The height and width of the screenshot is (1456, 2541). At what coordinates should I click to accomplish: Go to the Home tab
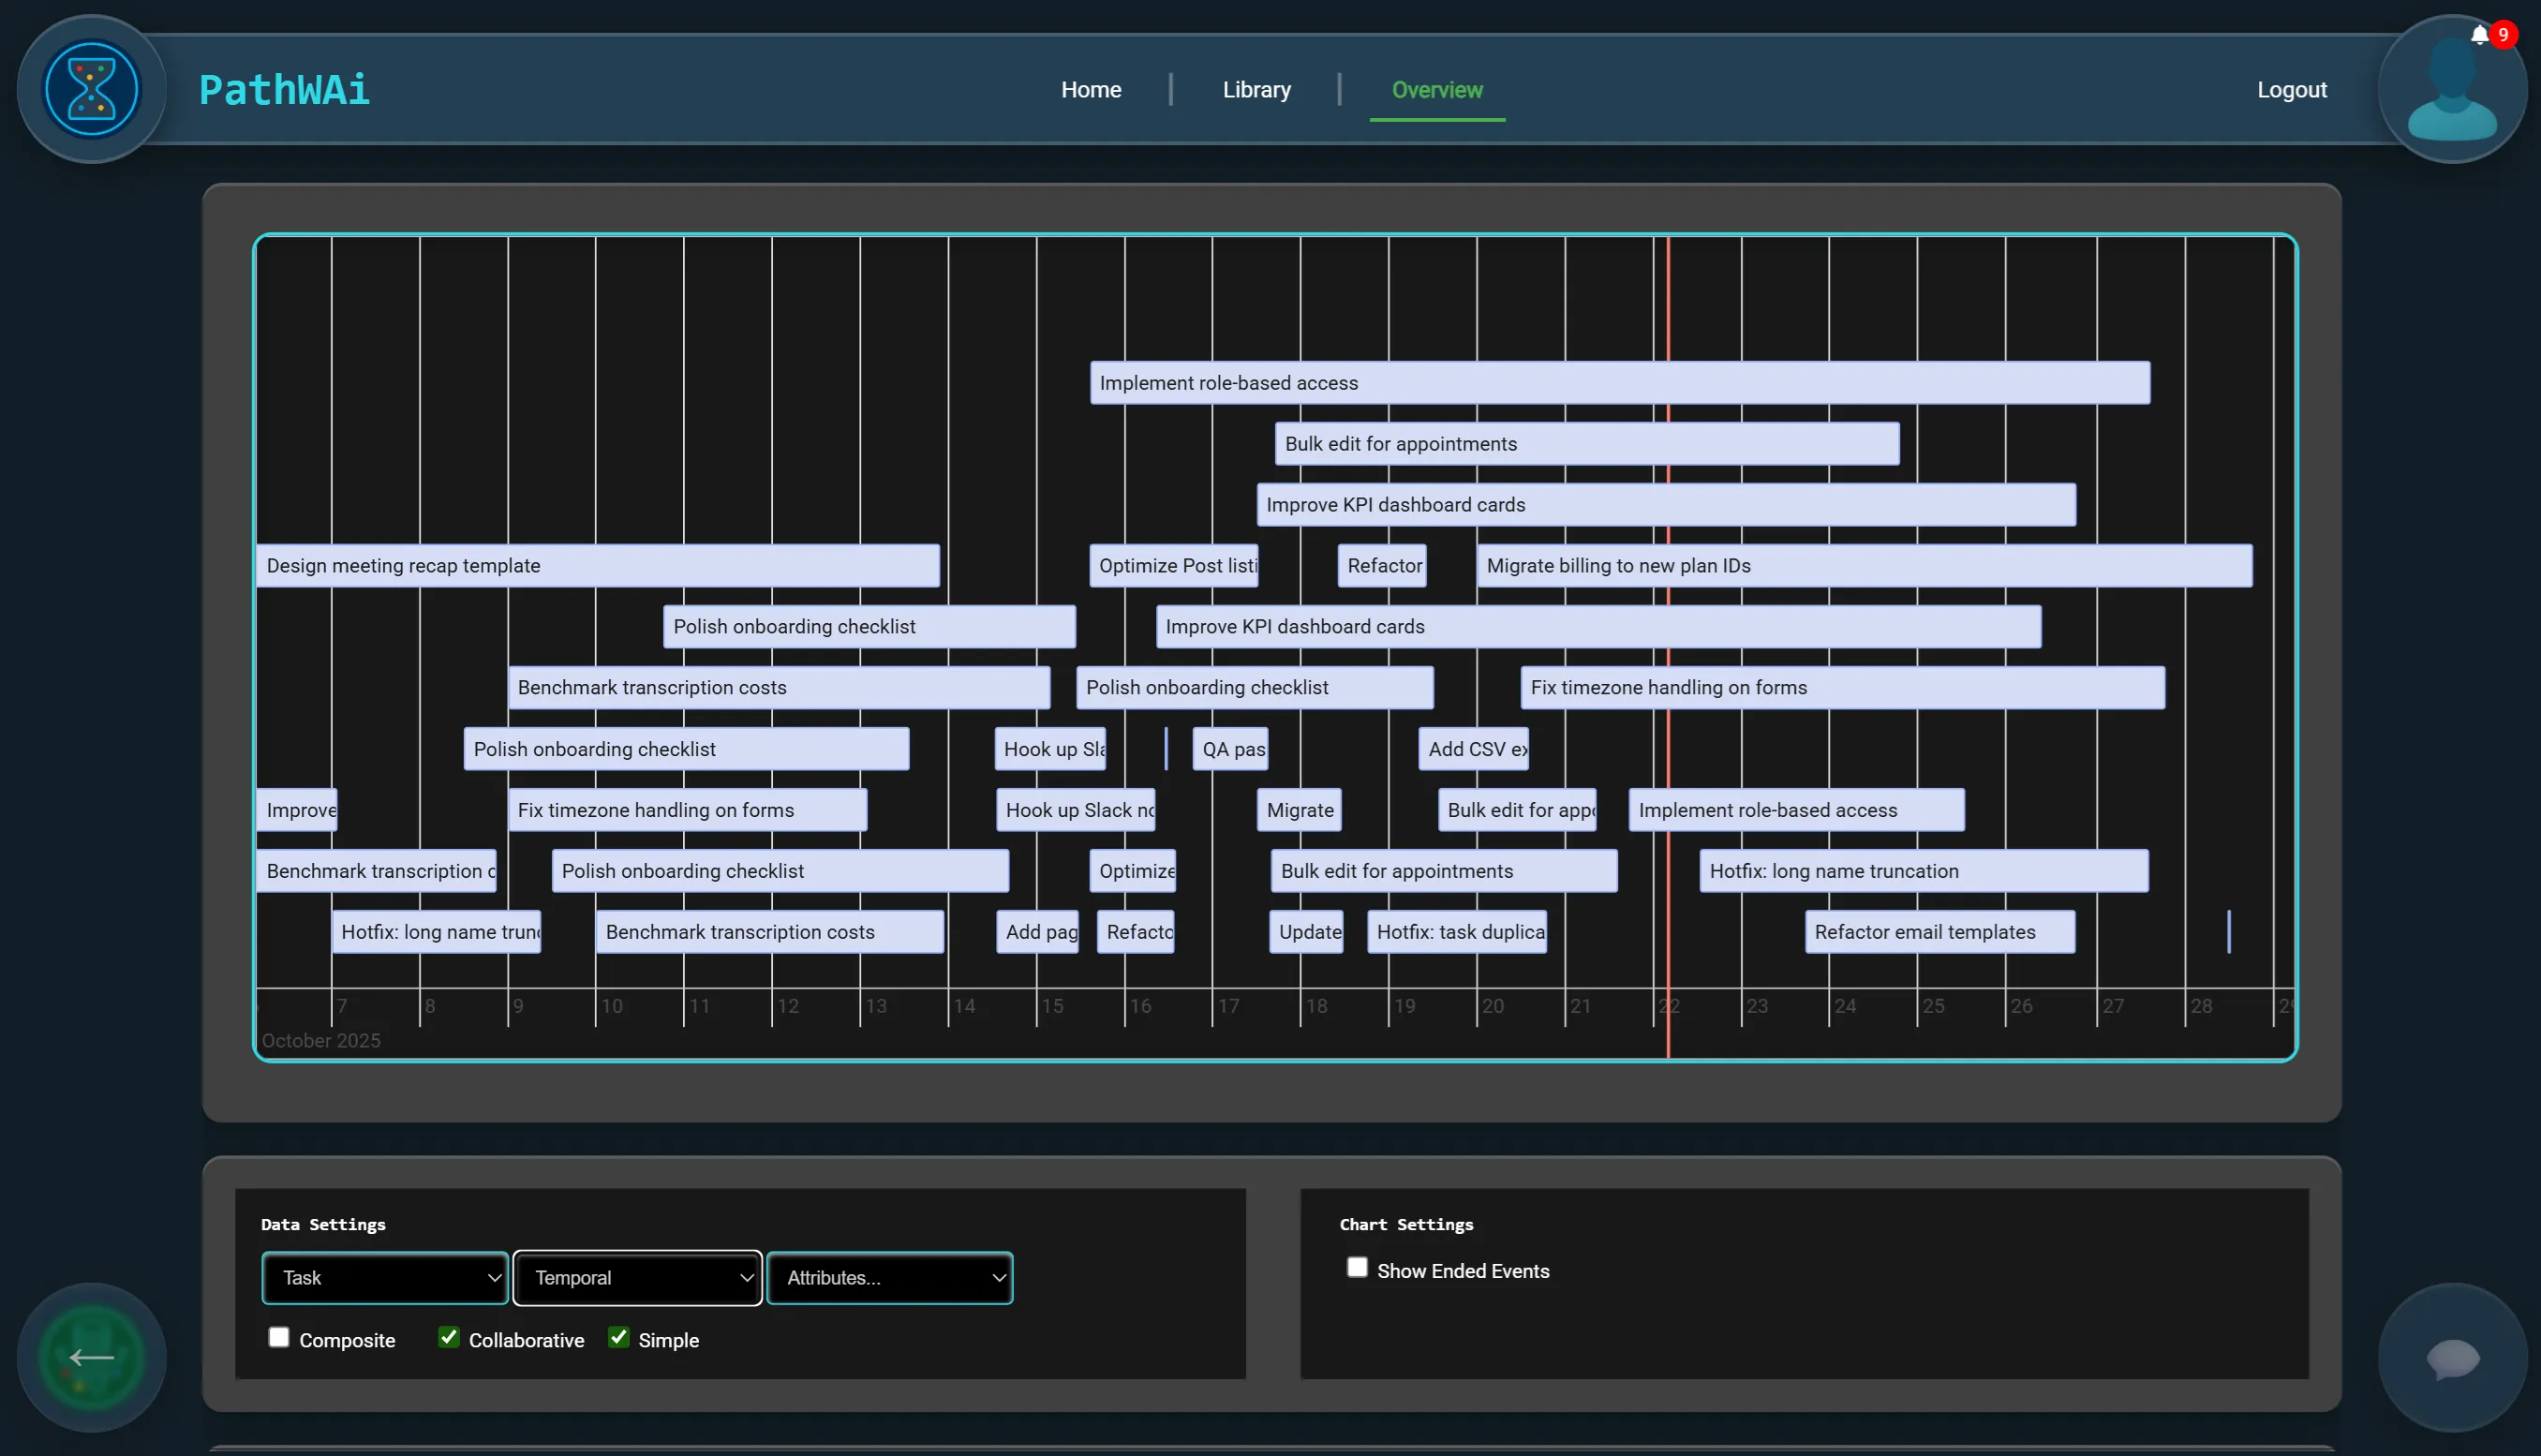click(1091, 90)
